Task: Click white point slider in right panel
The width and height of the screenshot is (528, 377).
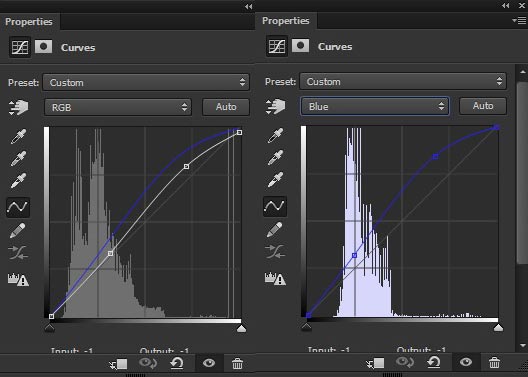Action: pyautogui.click(x=498, y=327)
